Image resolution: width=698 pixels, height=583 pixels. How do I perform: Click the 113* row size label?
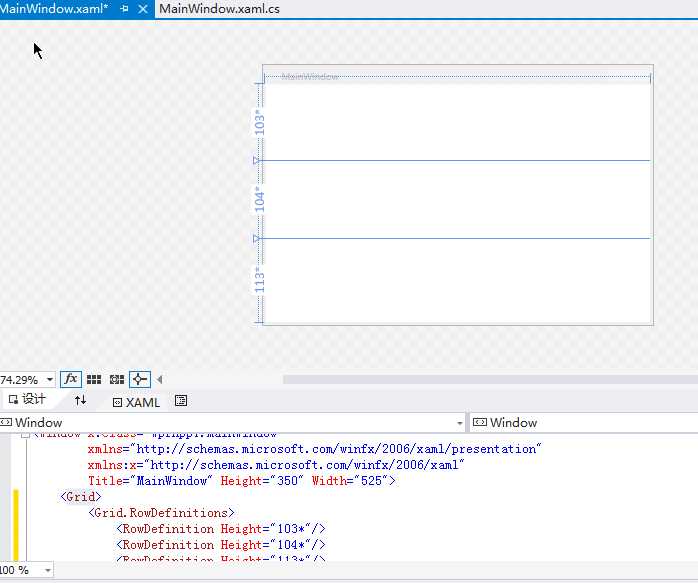(259, 280)
